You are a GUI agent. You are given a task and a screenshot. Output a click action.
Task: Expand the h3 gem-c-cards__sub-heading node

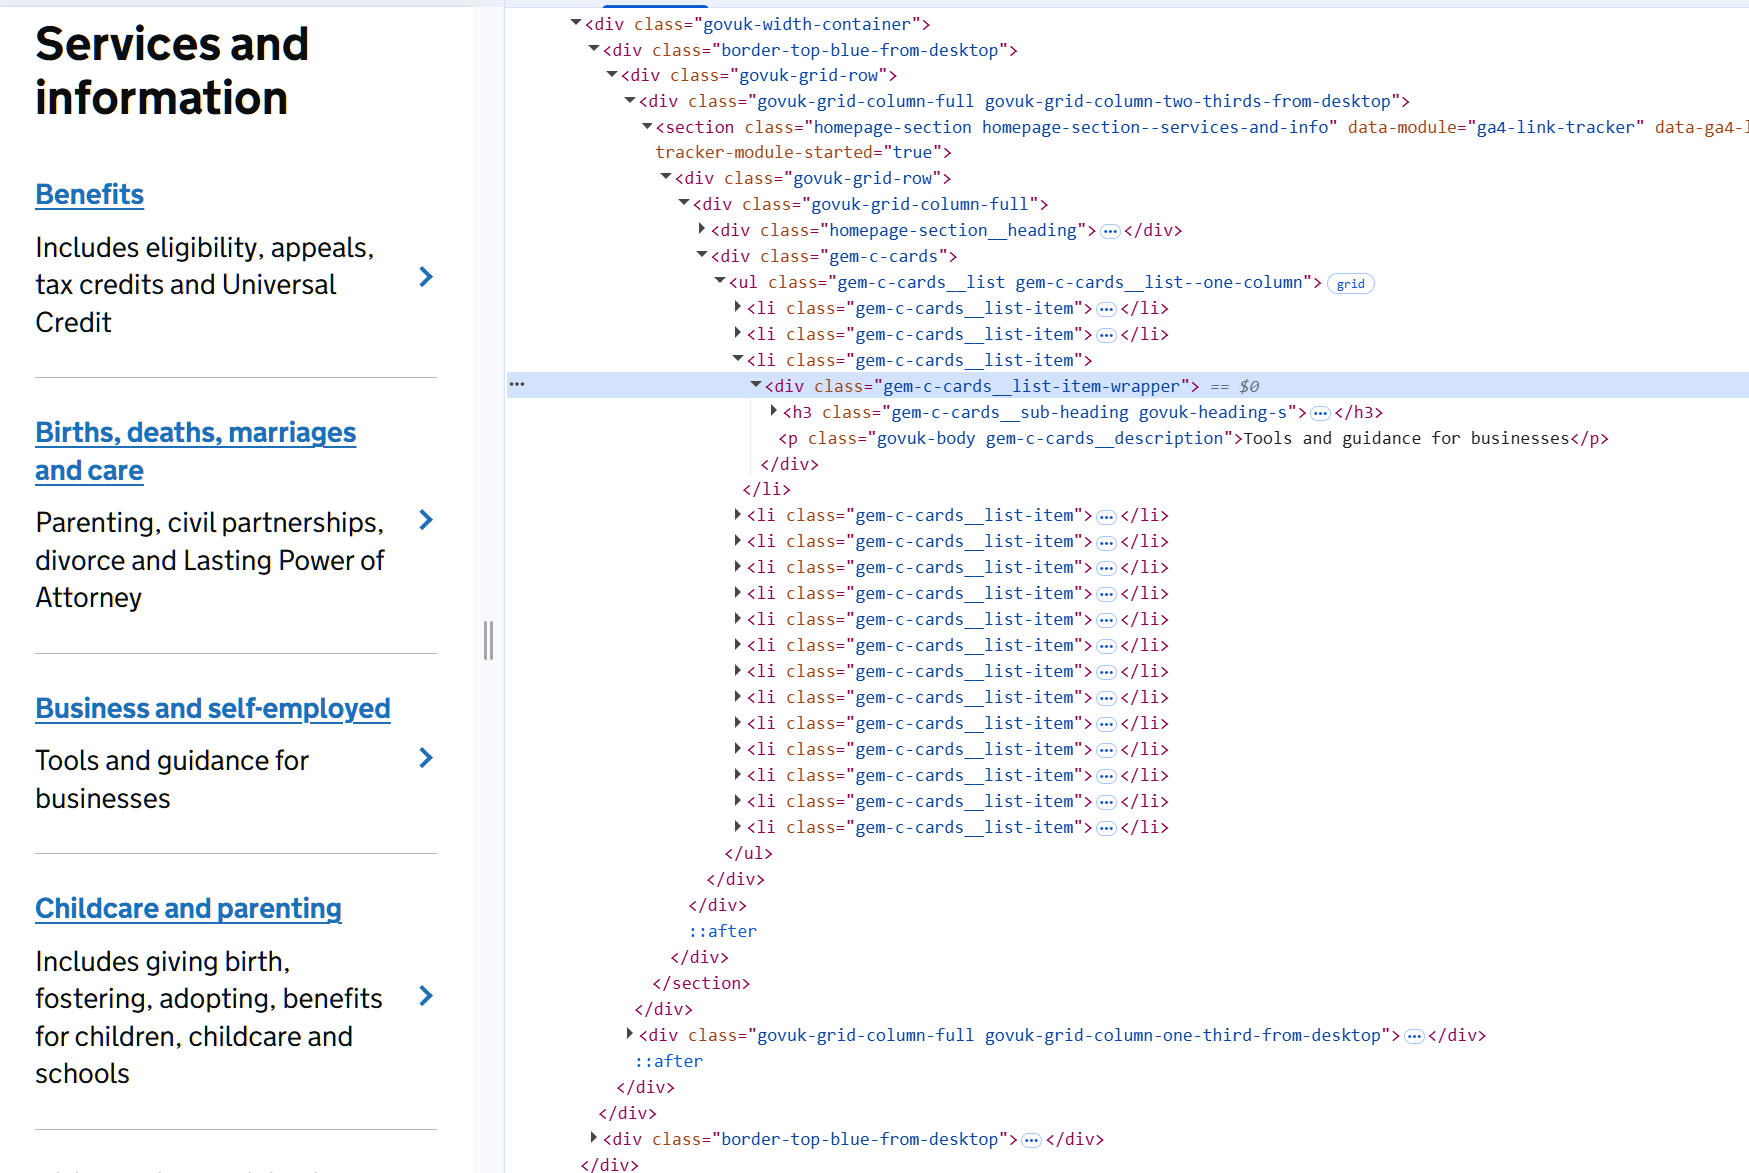[x=774, y=411]
